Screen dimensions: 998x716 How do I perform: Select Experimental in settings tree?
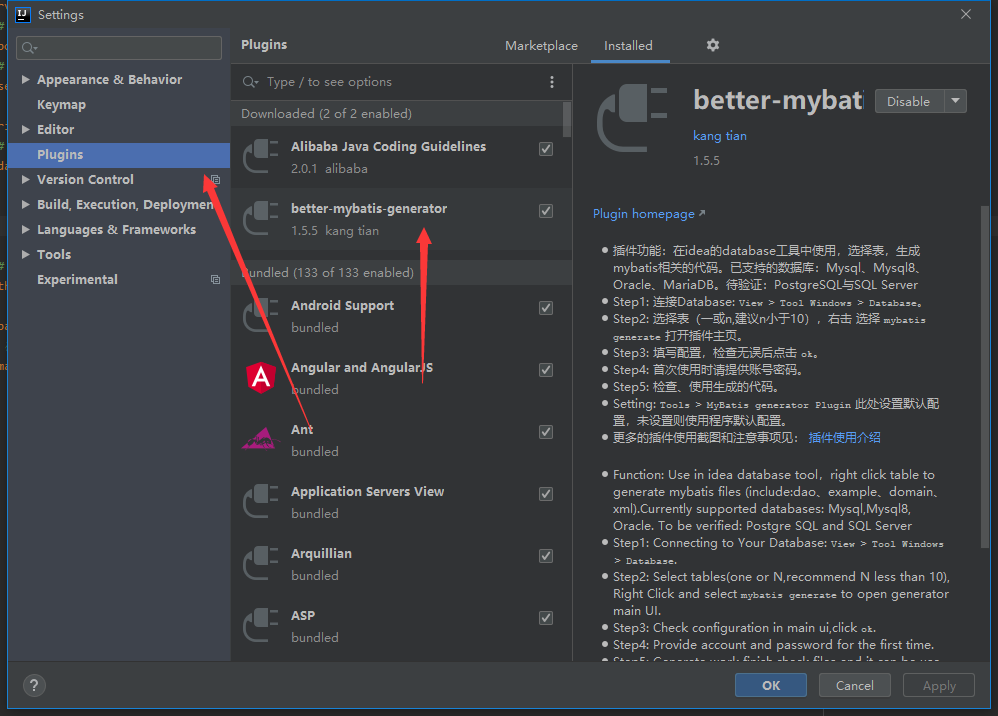(77, 279)
